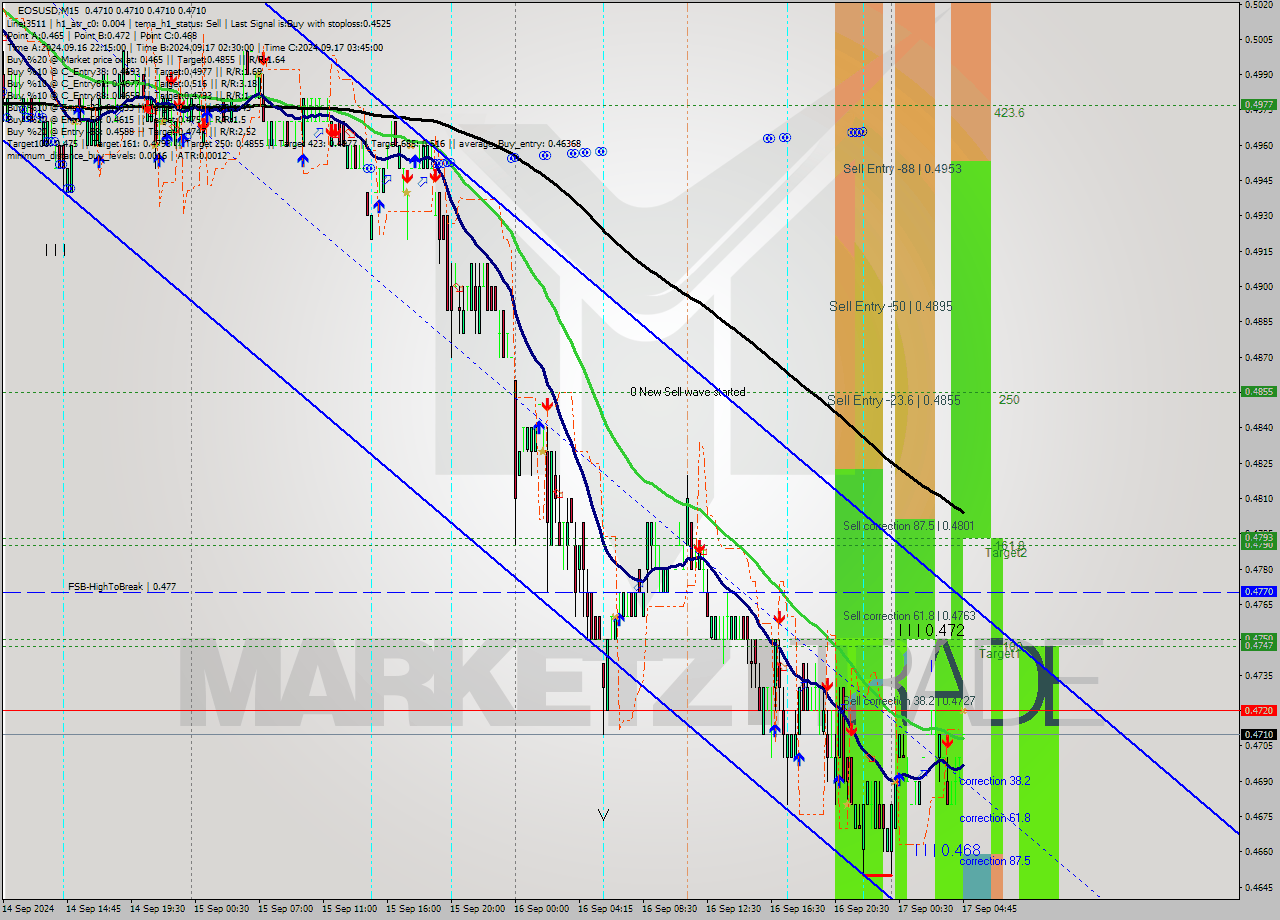Click the 'Time A:2024.09.16 22:15:00' text
This screenshot has height=920, width=1280.
coord(66,47)
